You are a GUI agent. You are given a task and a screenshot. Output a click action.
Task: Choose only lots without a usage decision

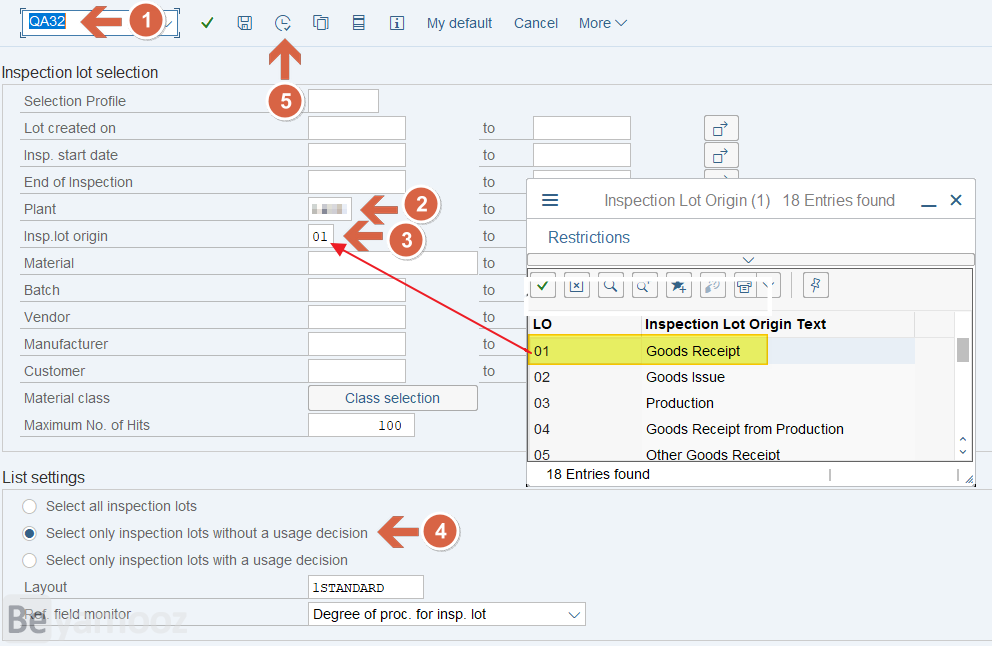(x=30, y=534)
